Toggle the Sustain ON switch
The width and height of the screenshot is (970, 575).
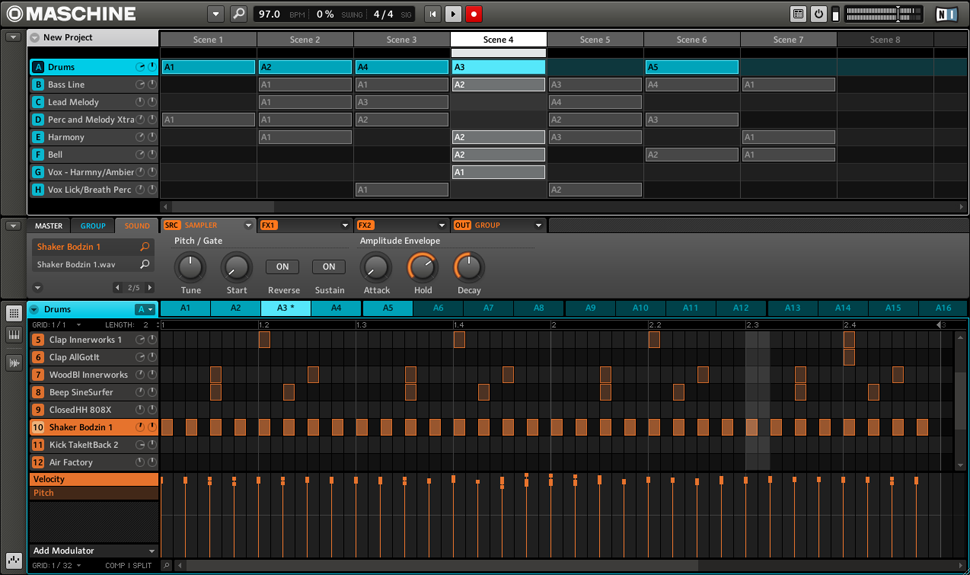click(x=328, y=267)
